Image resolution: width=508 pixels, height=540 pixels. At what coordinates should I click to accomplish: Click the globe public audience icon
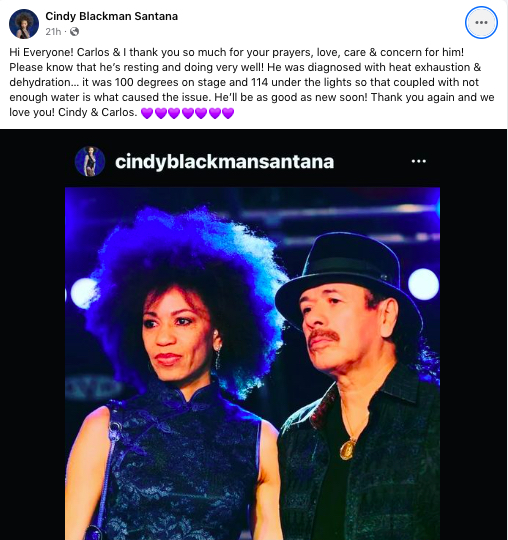pyautogui.click(x=74, y=32)
